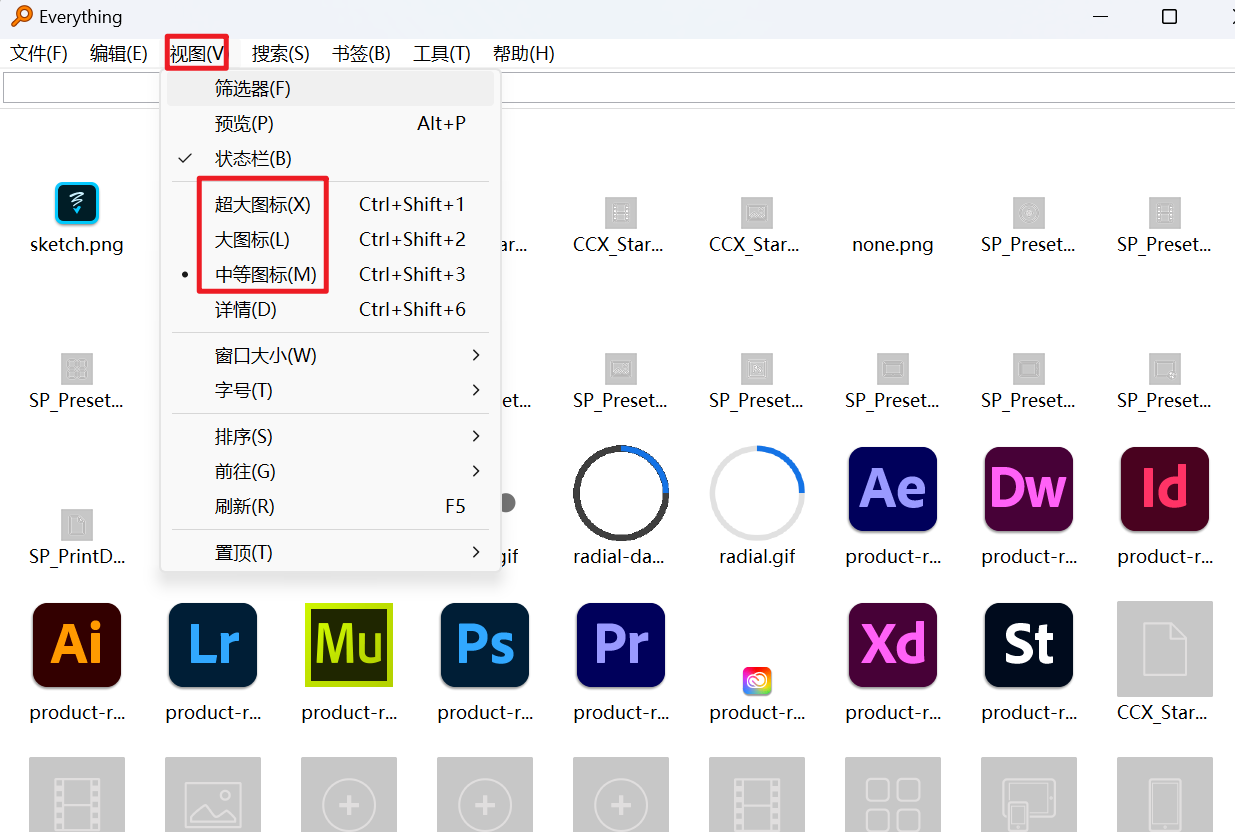Close the open 视图(V) menu

198,53
